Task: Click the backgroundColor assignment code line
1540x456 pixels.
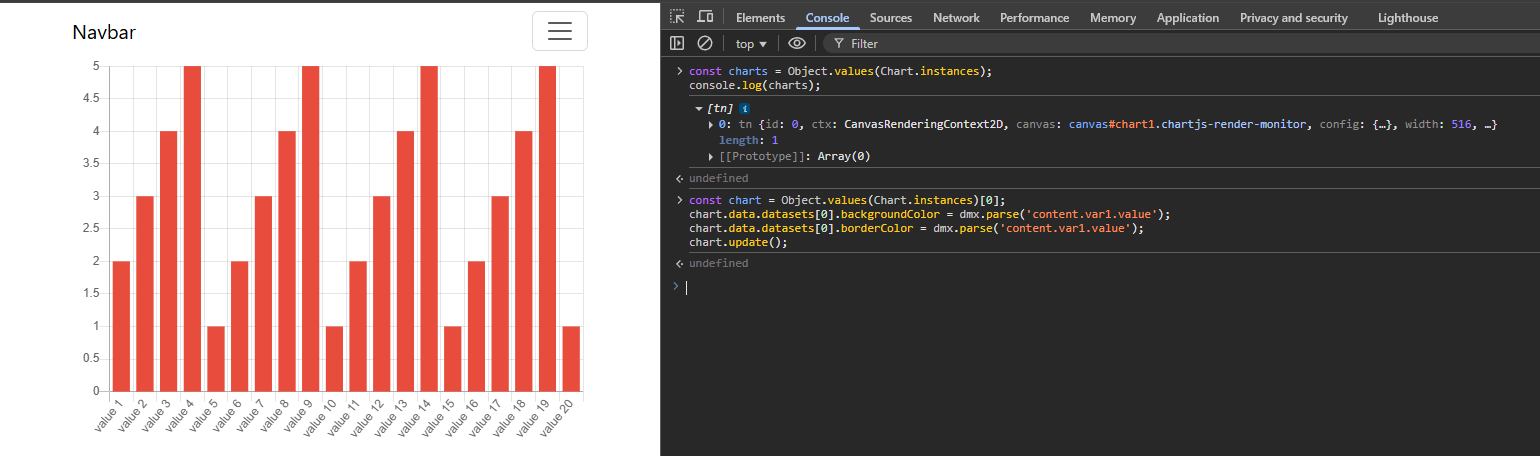Action: (929, 214)
